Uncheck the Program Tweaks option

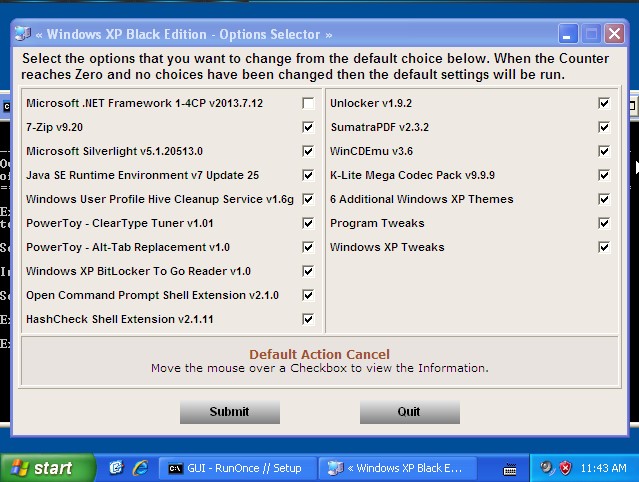tap(604, 223)
